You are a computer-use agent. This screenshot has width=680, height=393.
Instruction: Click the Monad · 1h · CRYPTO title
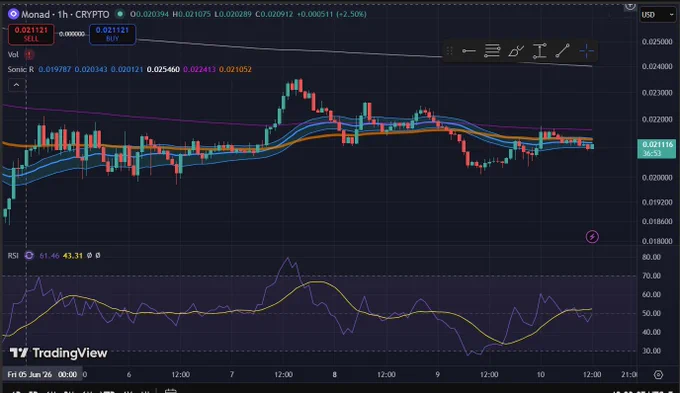pyautogui.click(x=65, y=14)
